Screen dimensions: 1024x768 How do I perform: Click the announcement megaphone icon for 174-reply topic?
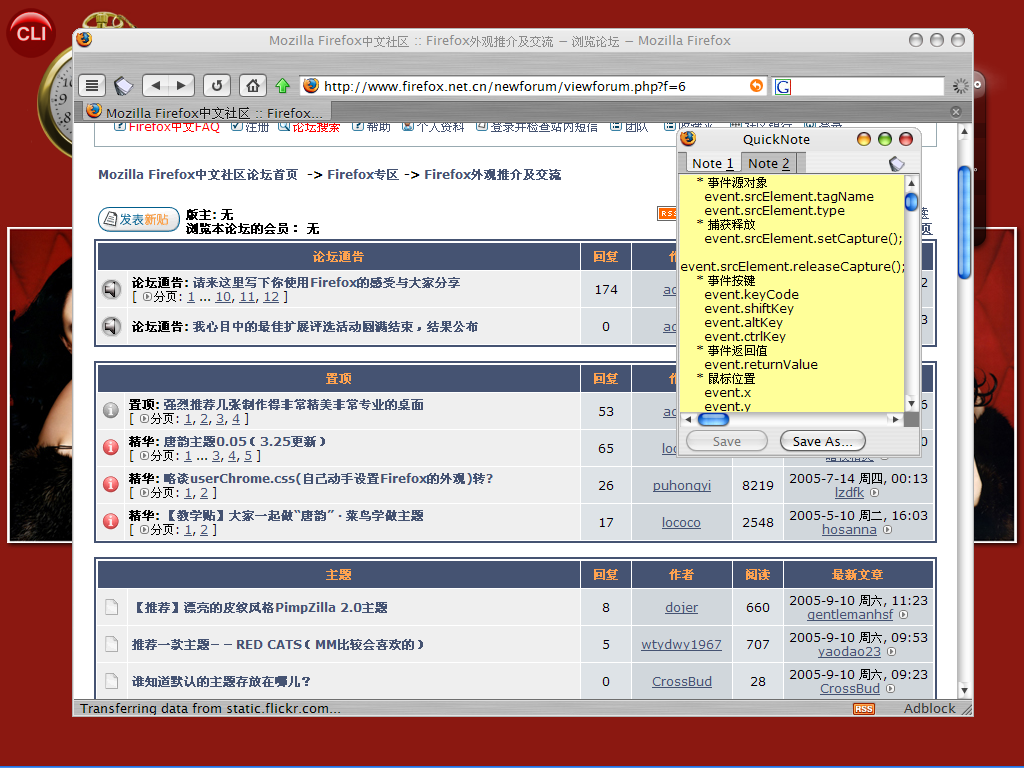112,289
